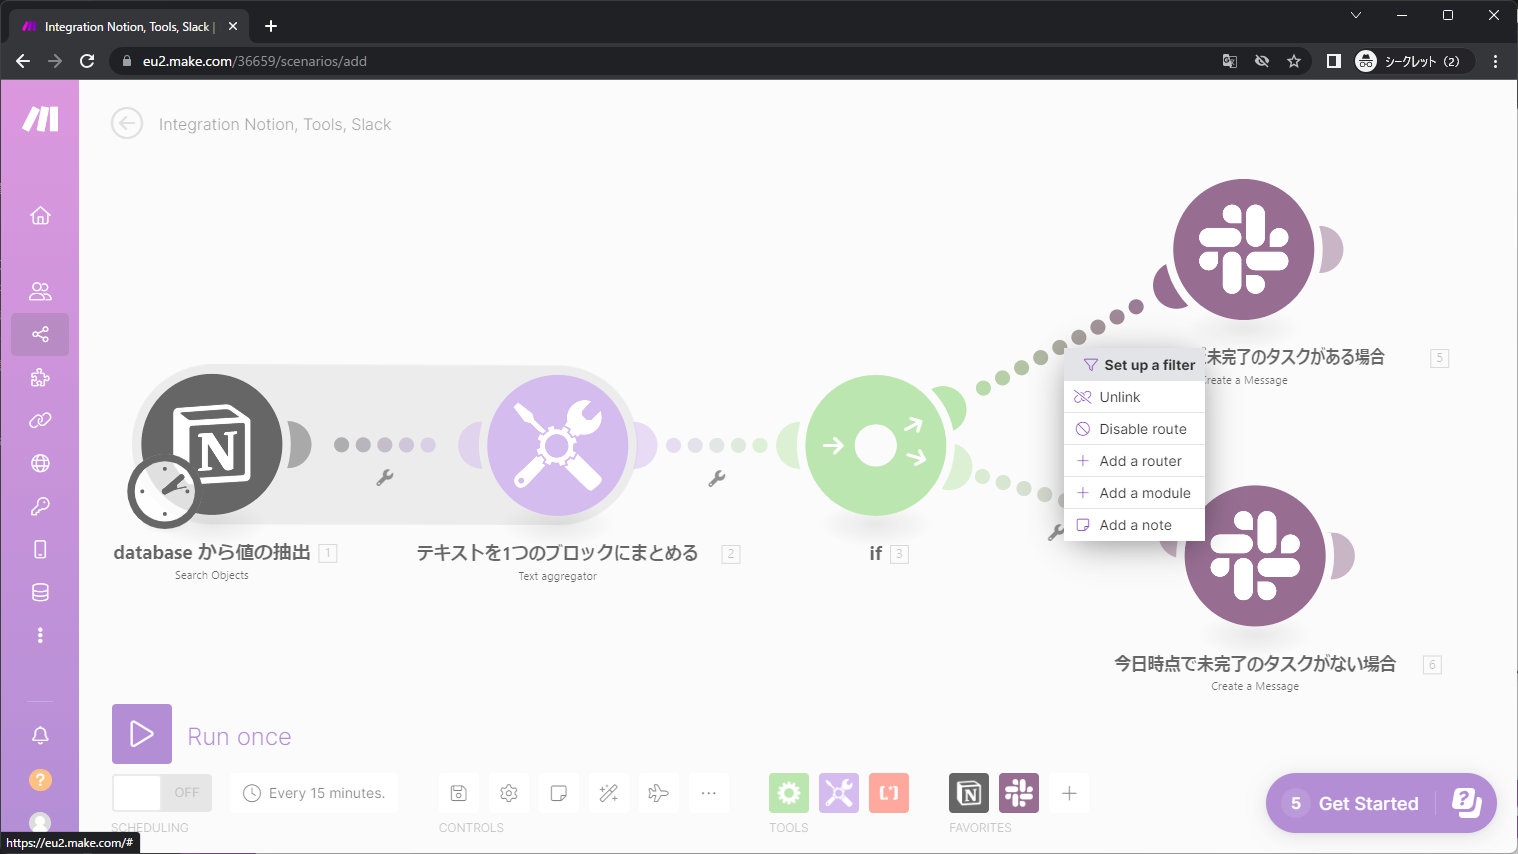Add a new favorite with plus
This screenshot has width=1518, height=854.
pyautogui.click(x=1069, y=793)
